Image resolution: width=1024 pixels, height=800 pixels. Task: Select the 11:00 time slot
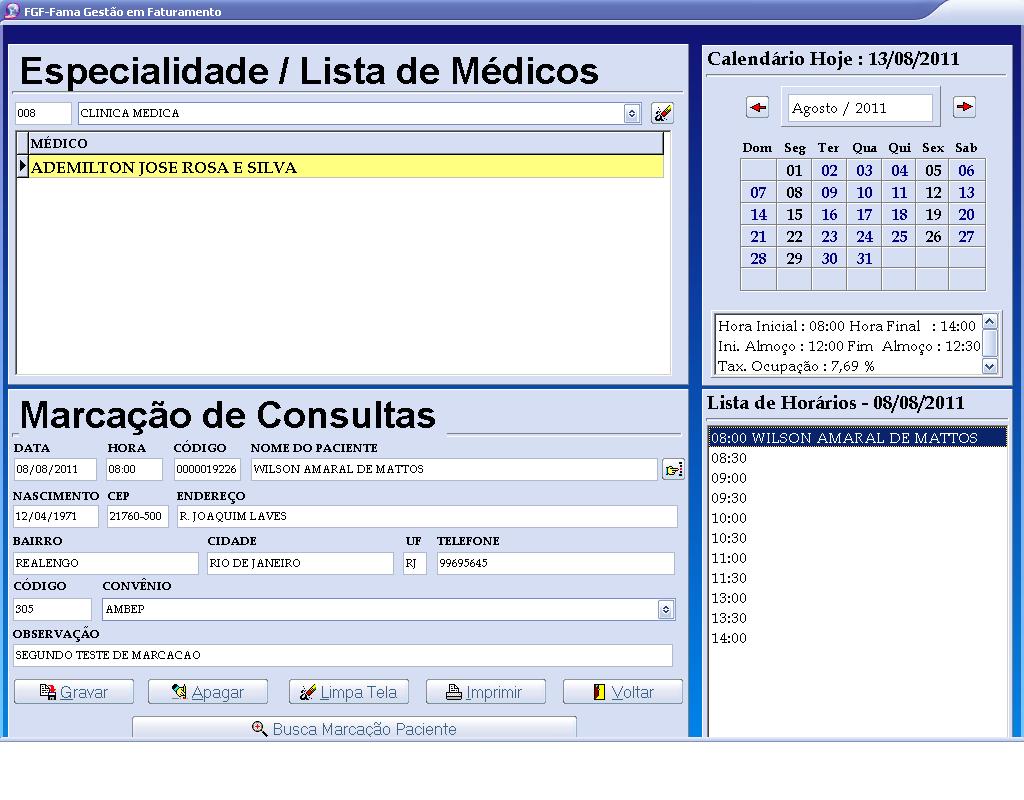[857, 558]
